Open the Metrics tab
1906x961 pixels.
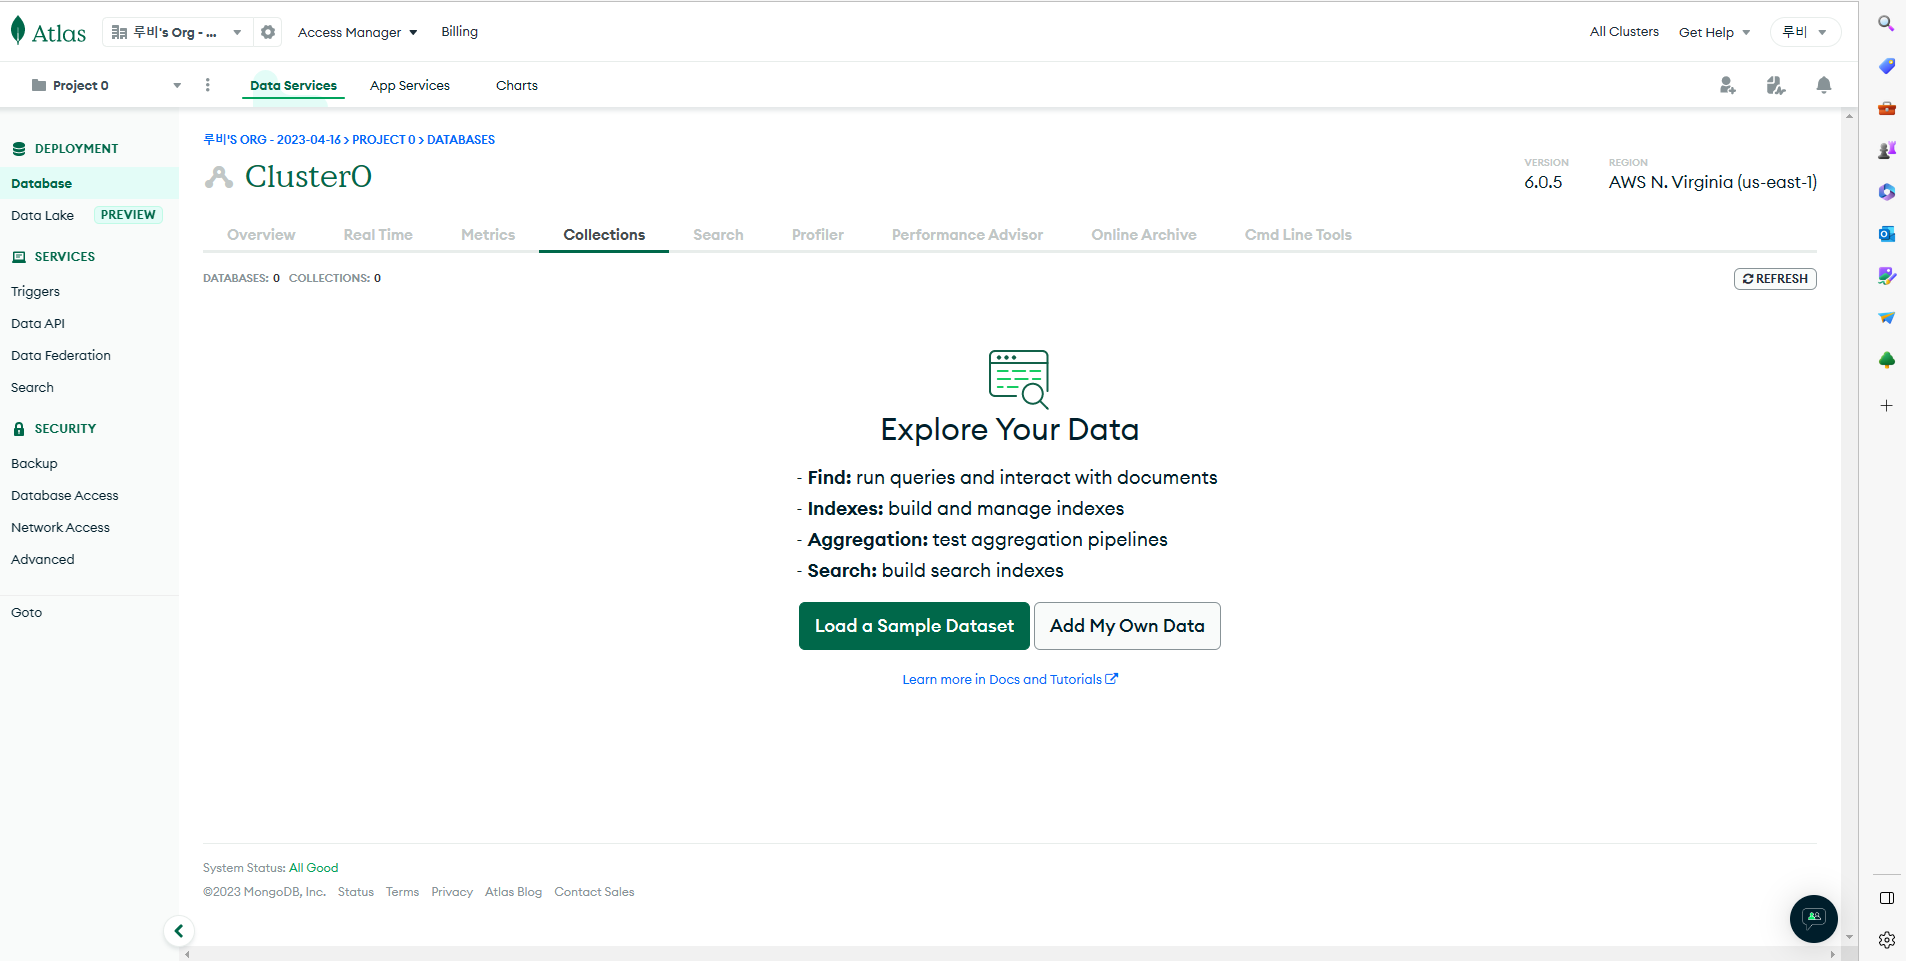point(488,235)
